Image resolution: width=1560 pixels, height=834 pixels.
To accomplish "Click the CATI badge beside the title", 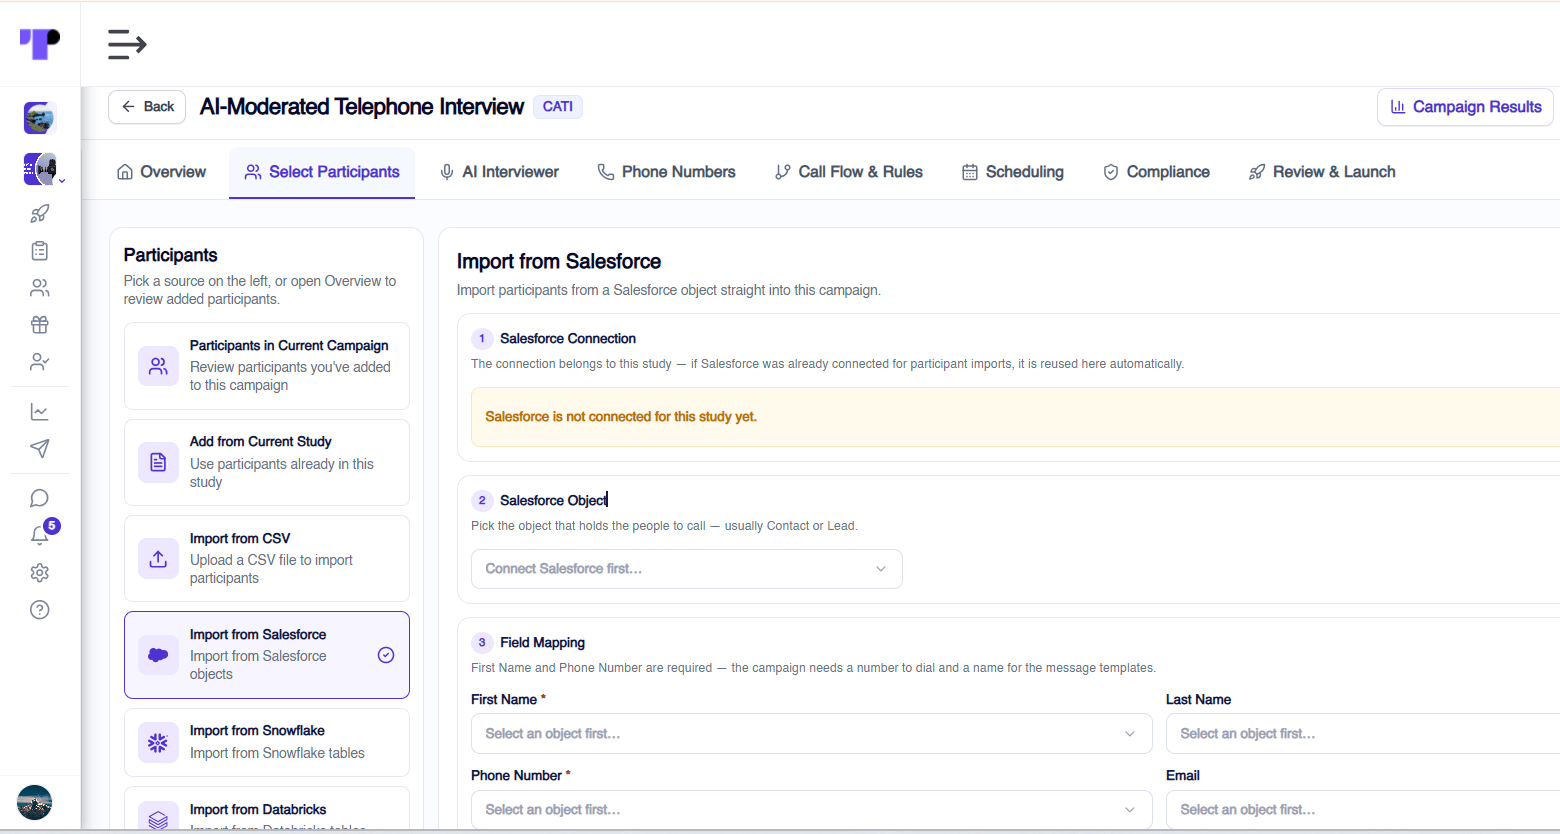I will (x=558, y=107).
